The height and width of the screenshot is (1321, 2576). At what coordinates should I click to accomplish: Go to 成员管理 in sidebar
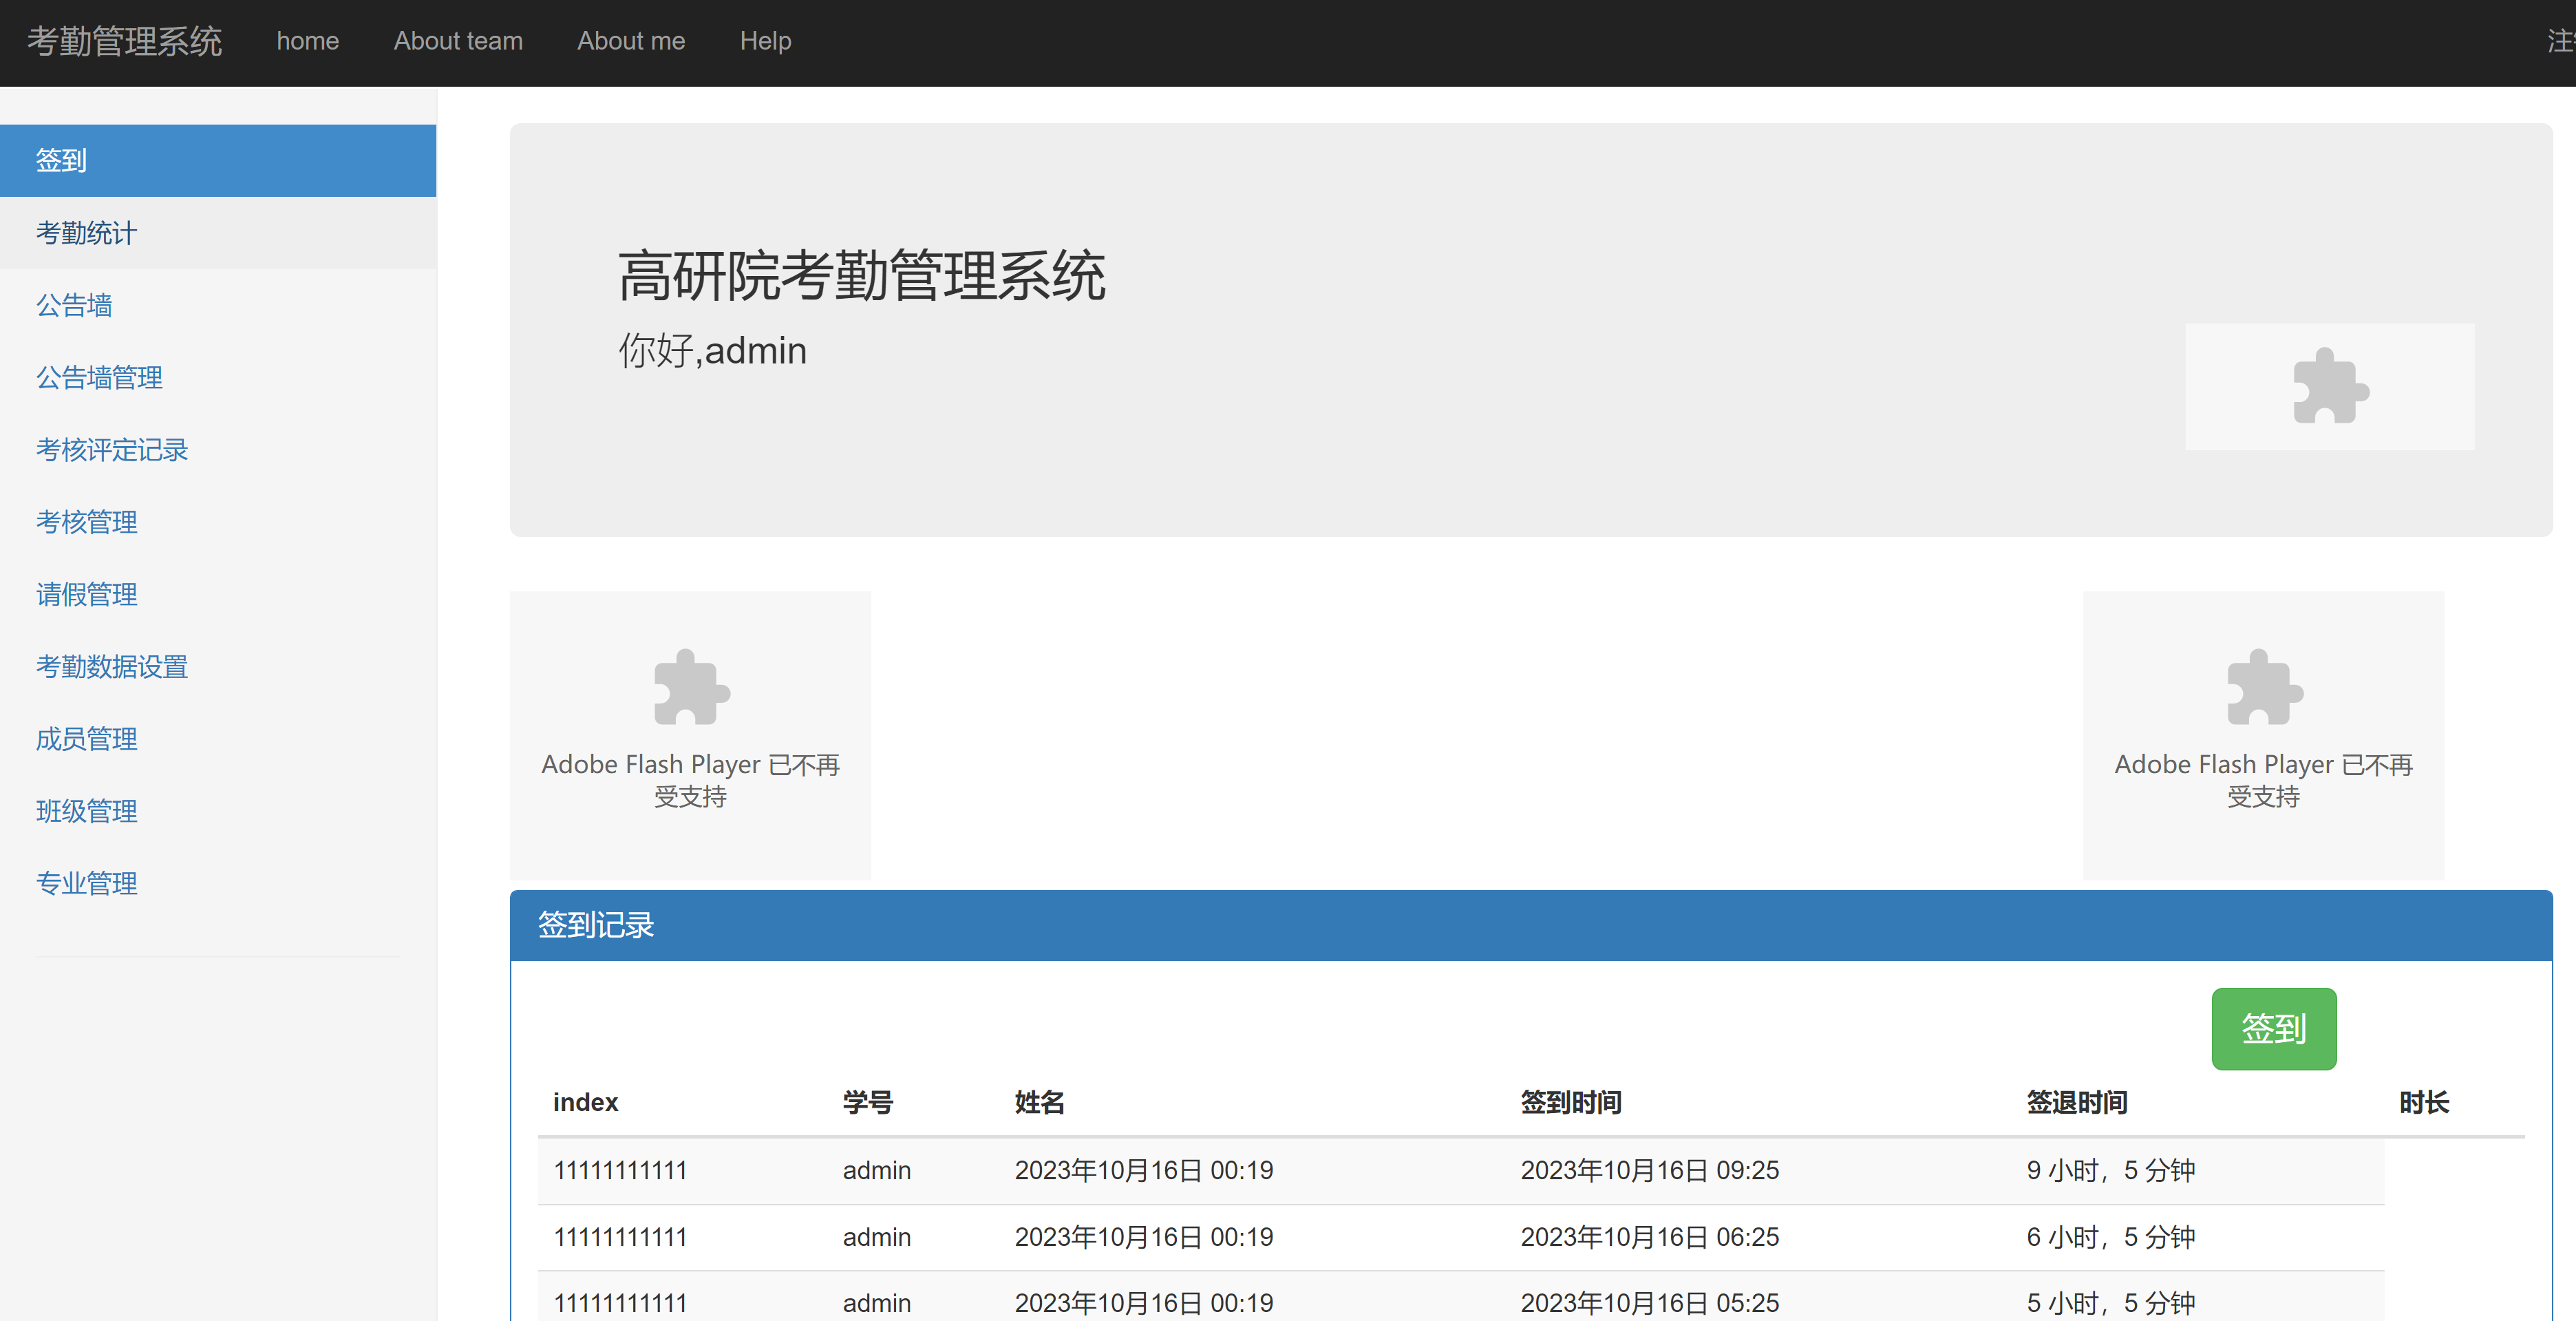[87, 739]
